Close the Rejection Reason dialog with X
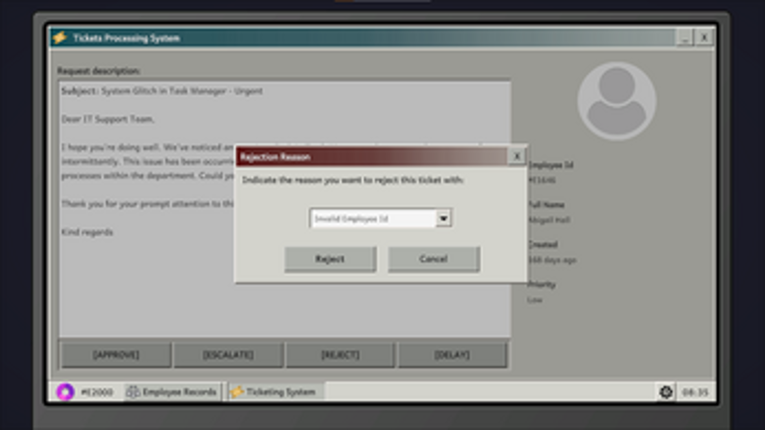The width and height of the screenshot is (765, 430). coord(517,156)
